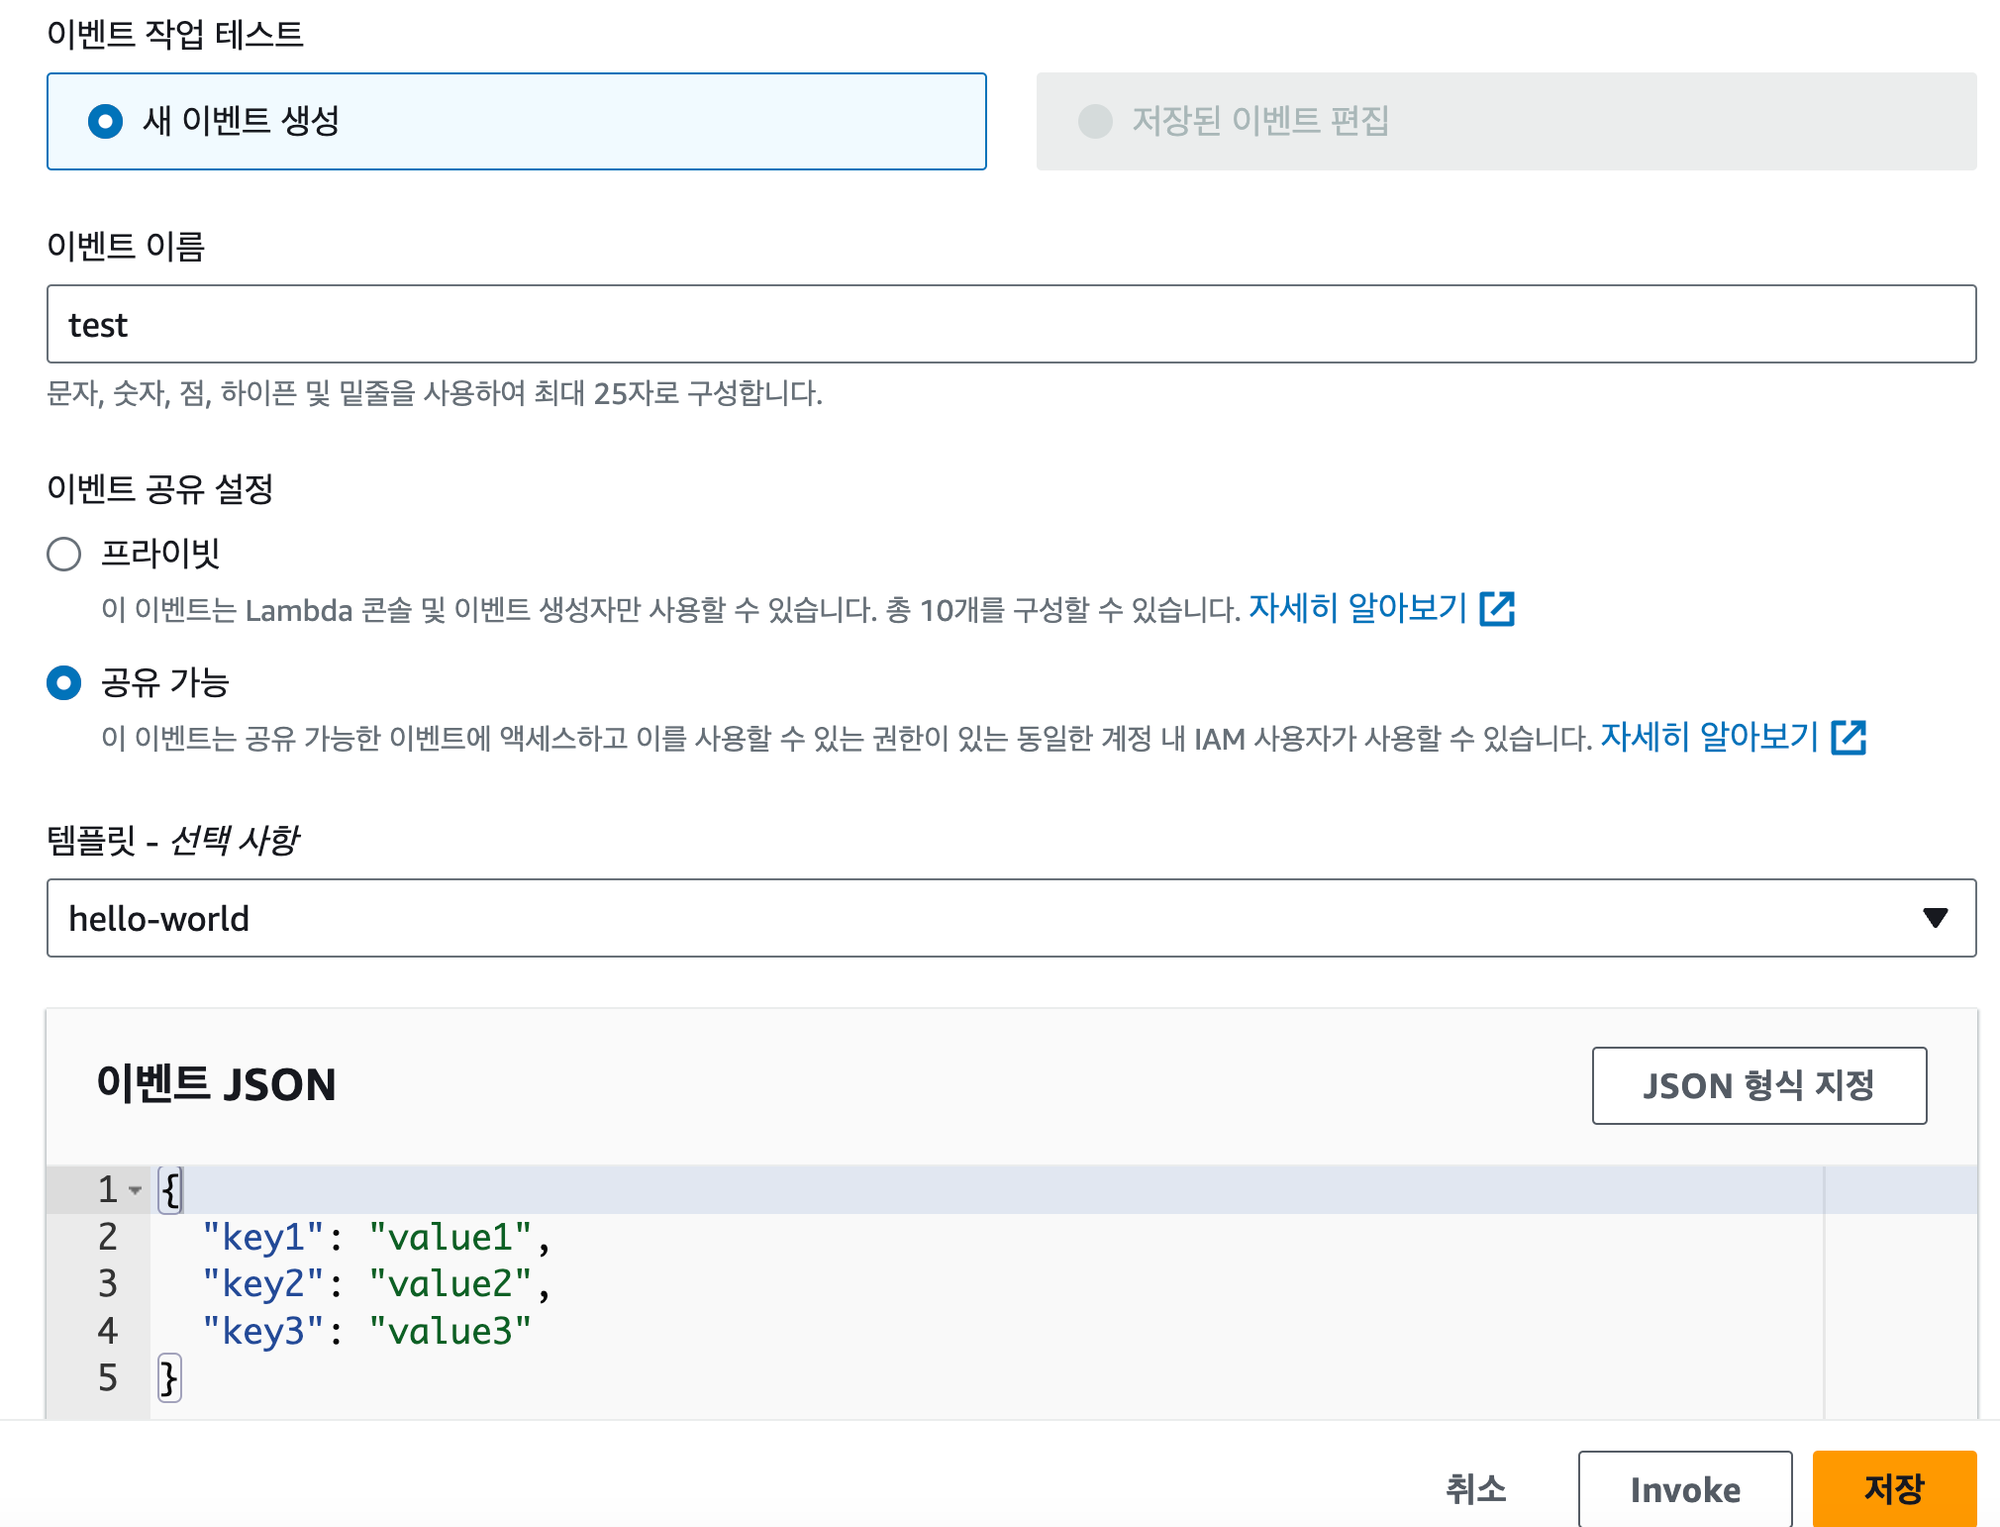Open 자세히 알아보기 link for private events
The image size is (2000, 1527).
tap(1357, 608)
